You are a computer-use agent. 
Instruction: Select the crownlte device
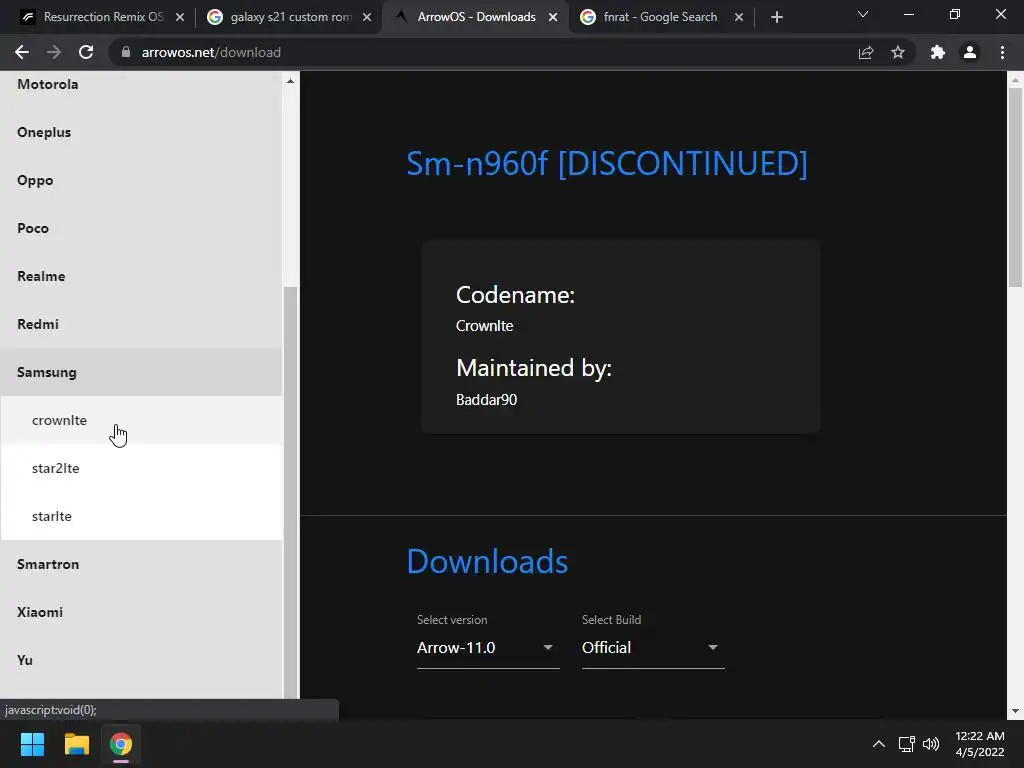[x=141, y=420]
